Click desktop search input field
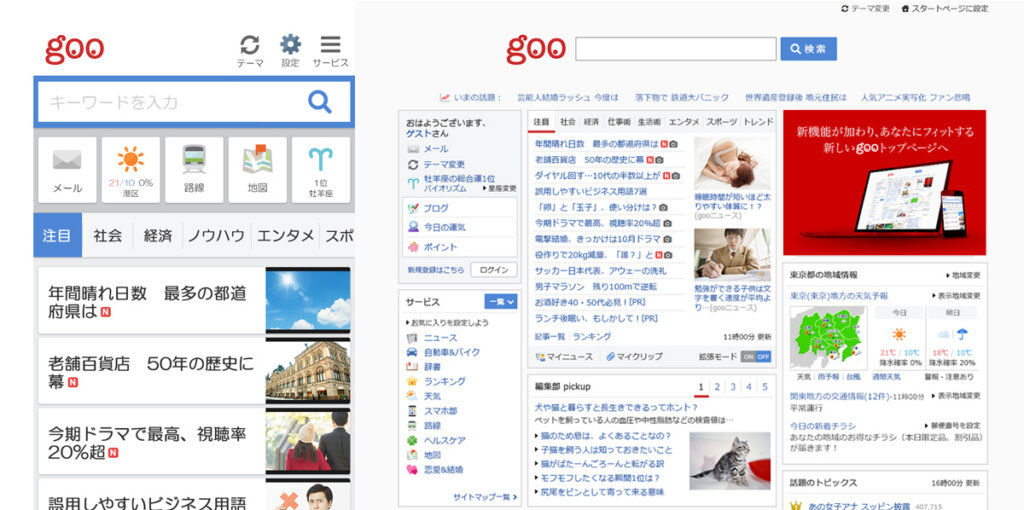This screenshot has width=1024, height=510. (x=676, y=49)
